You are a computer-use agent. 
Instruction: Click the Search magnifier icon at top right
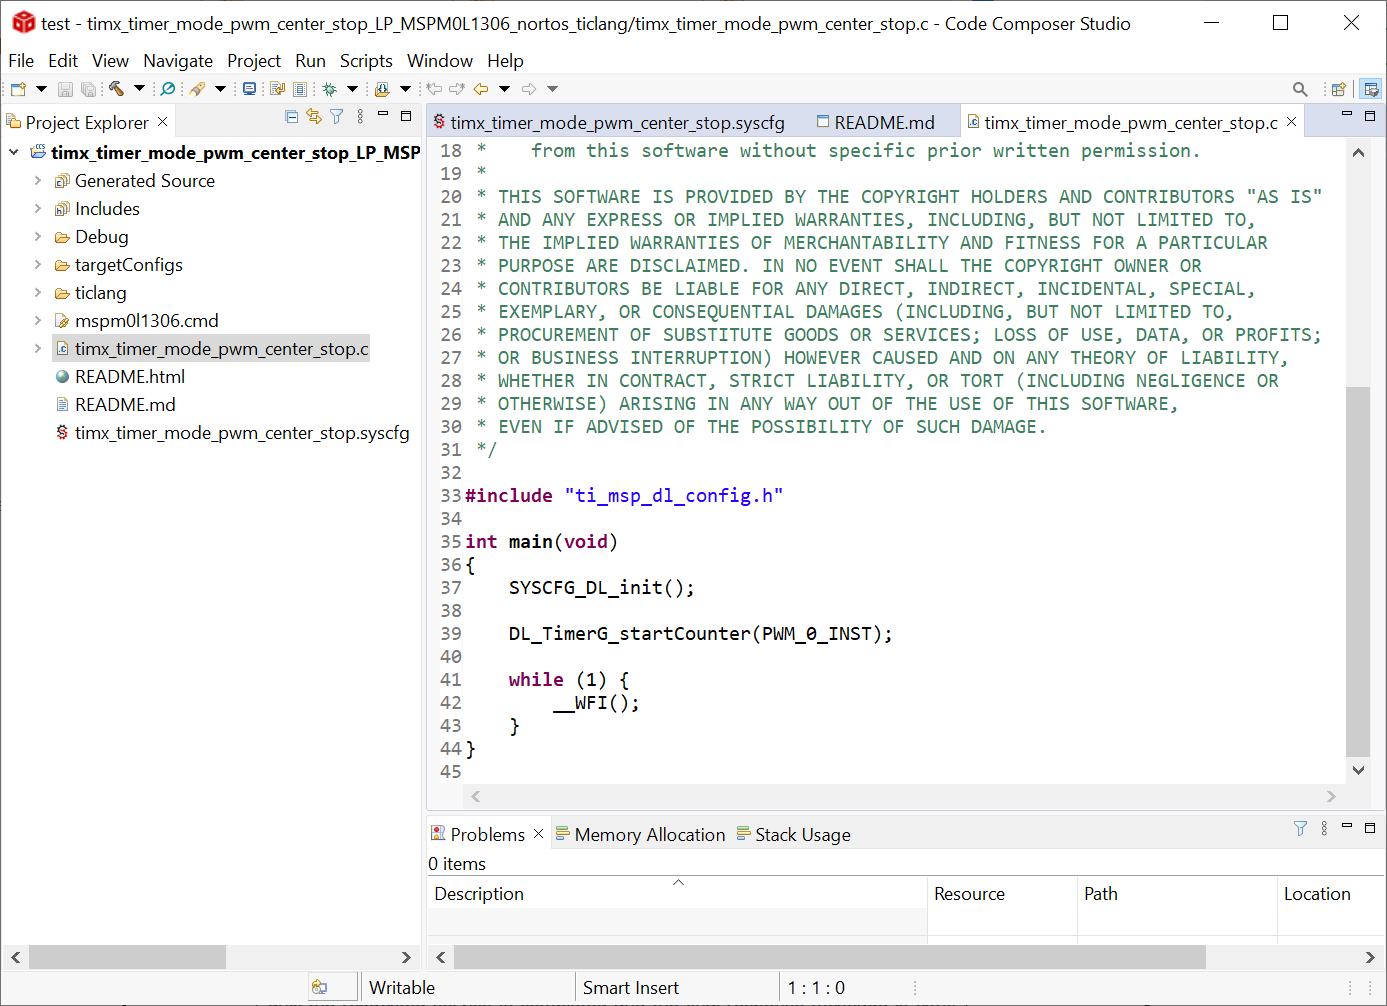click(x=1300, y=89)
